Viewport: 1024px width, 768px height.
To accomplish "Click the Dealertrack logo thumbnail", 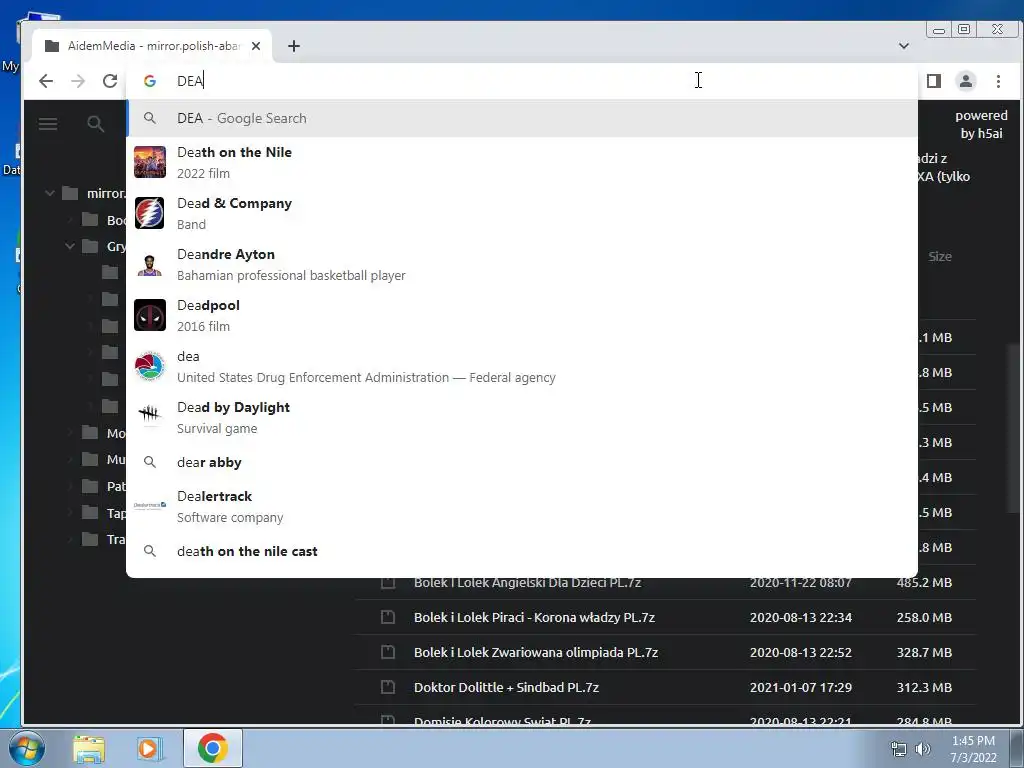I will pyautogui.click(x=150, y=505).
